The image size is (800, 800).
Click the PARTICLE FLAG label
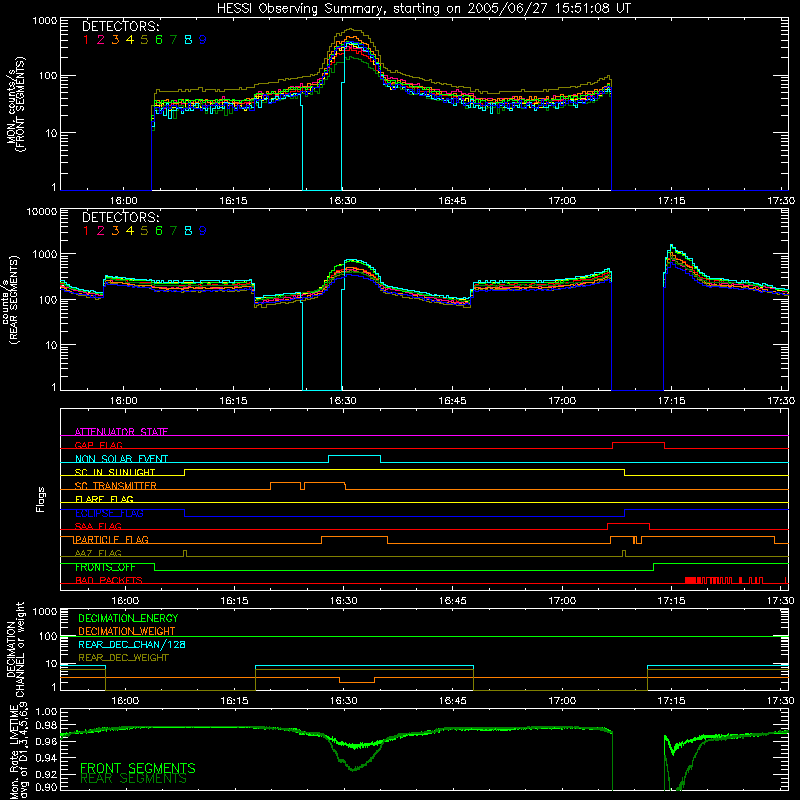click(112, 539)
